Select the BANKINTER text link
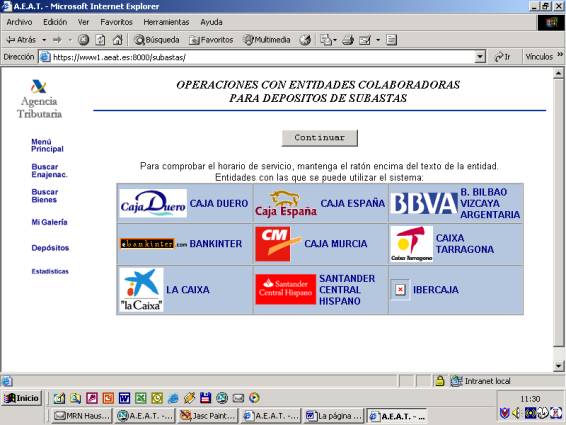 pyautogui.click(x=215, y=244)
